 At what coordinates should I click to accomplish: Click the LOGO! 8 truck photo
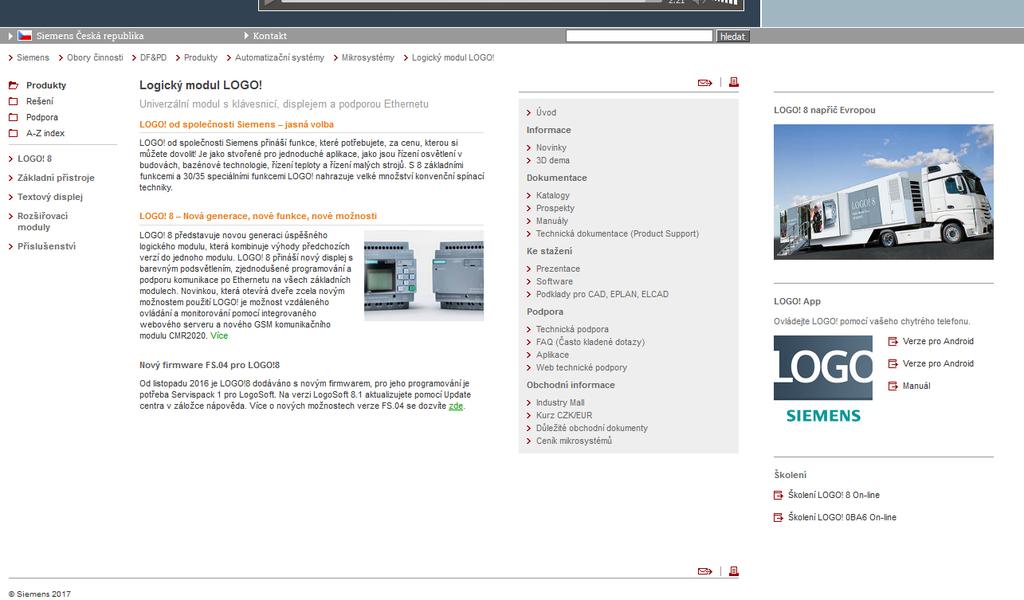(x=884, y=192)
